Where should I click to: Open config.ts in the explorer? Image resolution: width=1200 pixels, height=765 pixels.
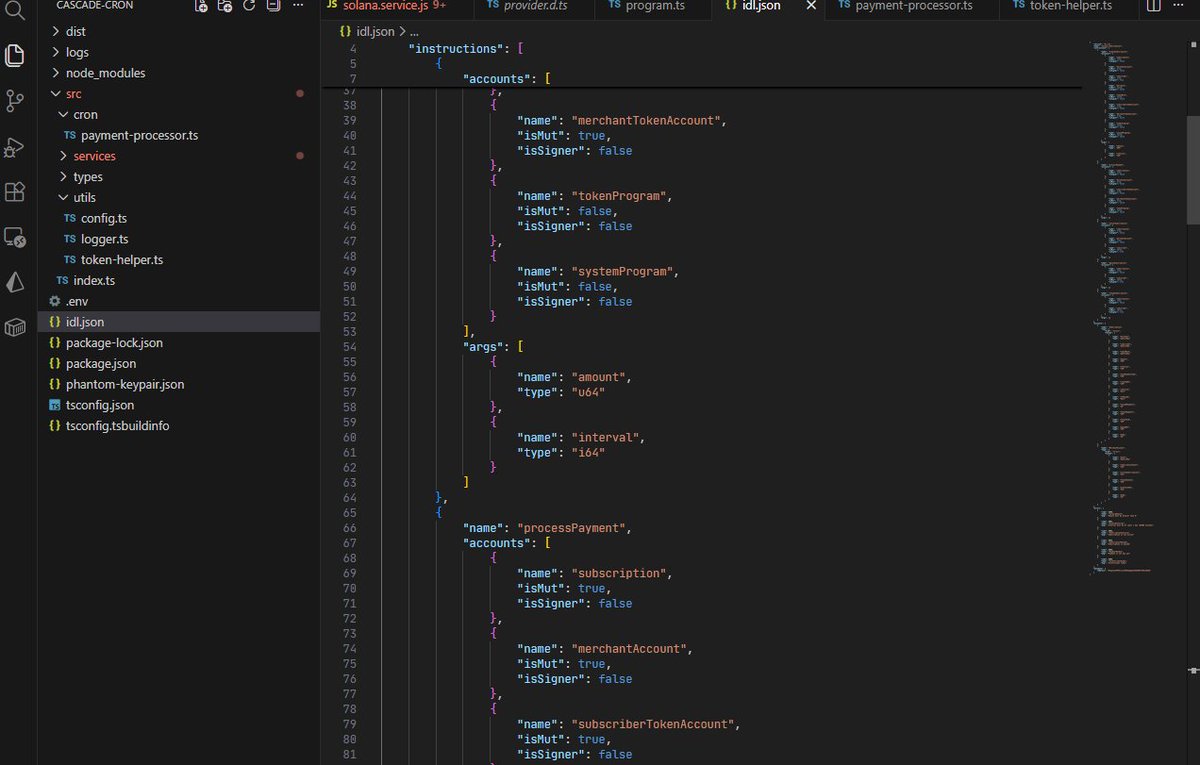[104, 218]
